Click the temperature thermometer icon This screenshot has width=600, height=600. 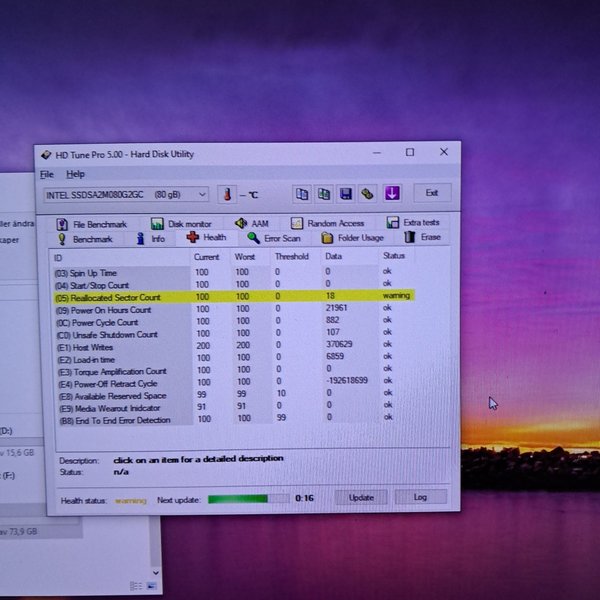(x=227, y=194)
